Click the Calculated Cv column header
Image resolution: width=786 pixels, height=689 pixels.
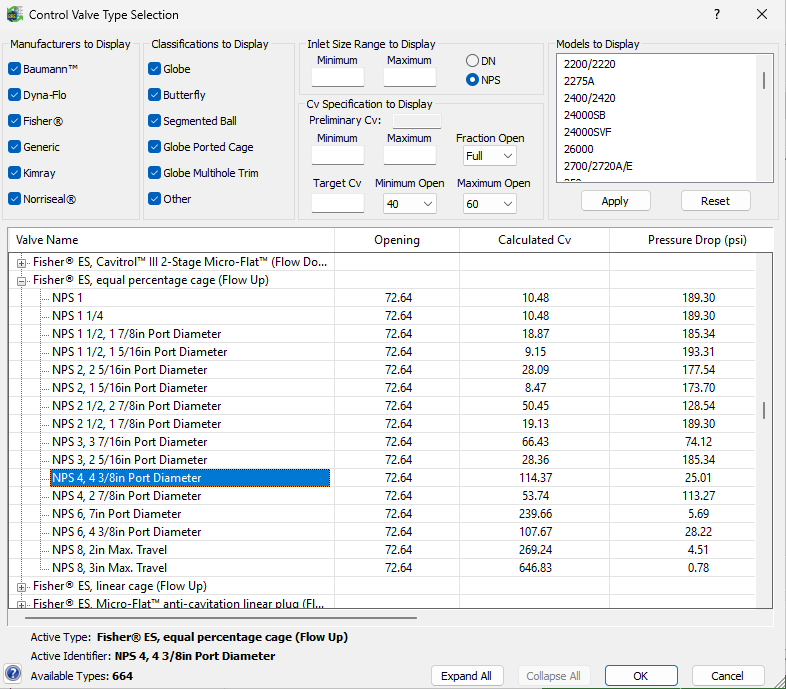click(534, 240)
